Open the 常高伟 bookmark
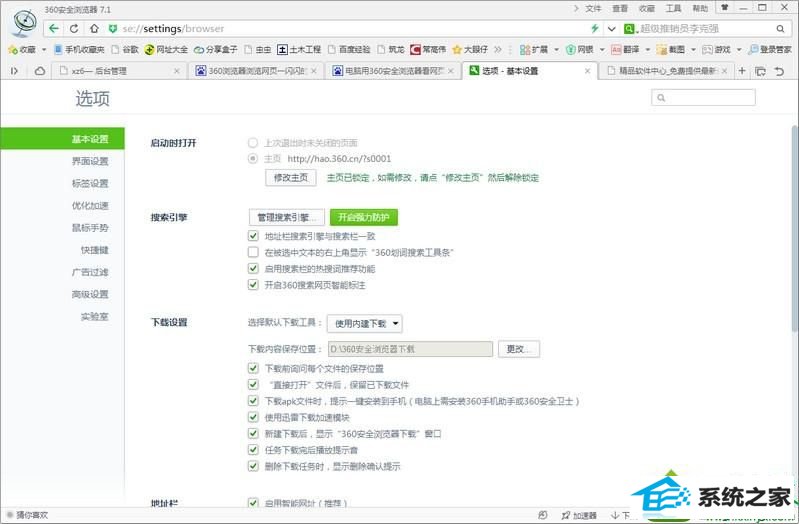799x524 pixels. coord(428,49)
